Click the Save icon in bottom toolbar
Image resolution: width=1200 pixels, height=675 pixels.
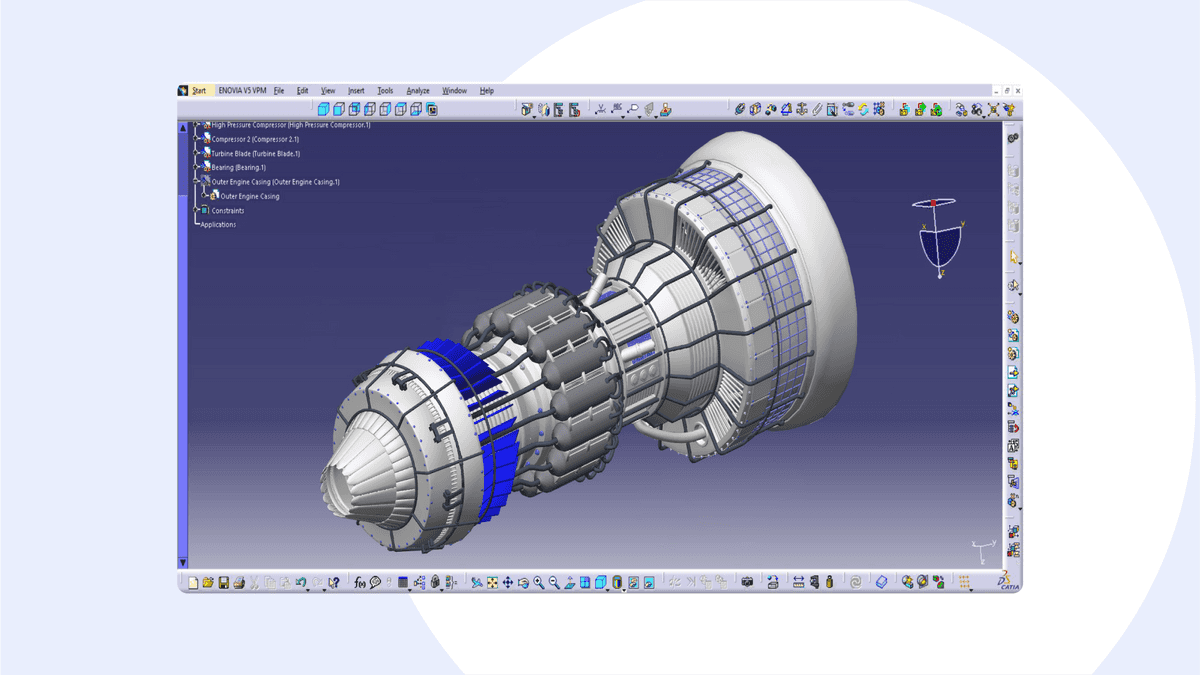[224, 582]
